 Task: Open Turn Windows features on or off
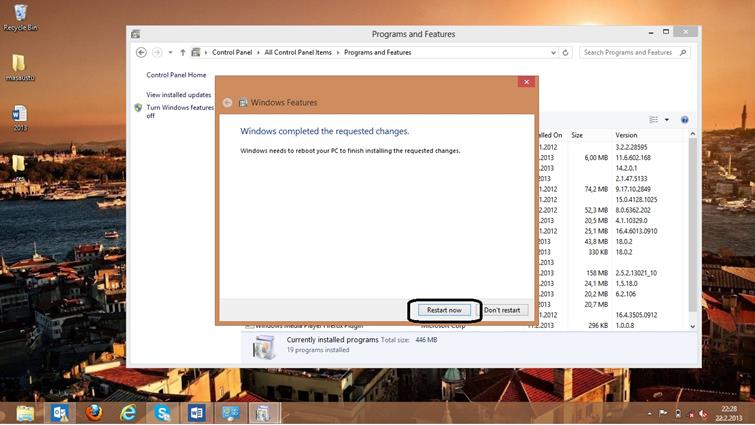point(180,111)
